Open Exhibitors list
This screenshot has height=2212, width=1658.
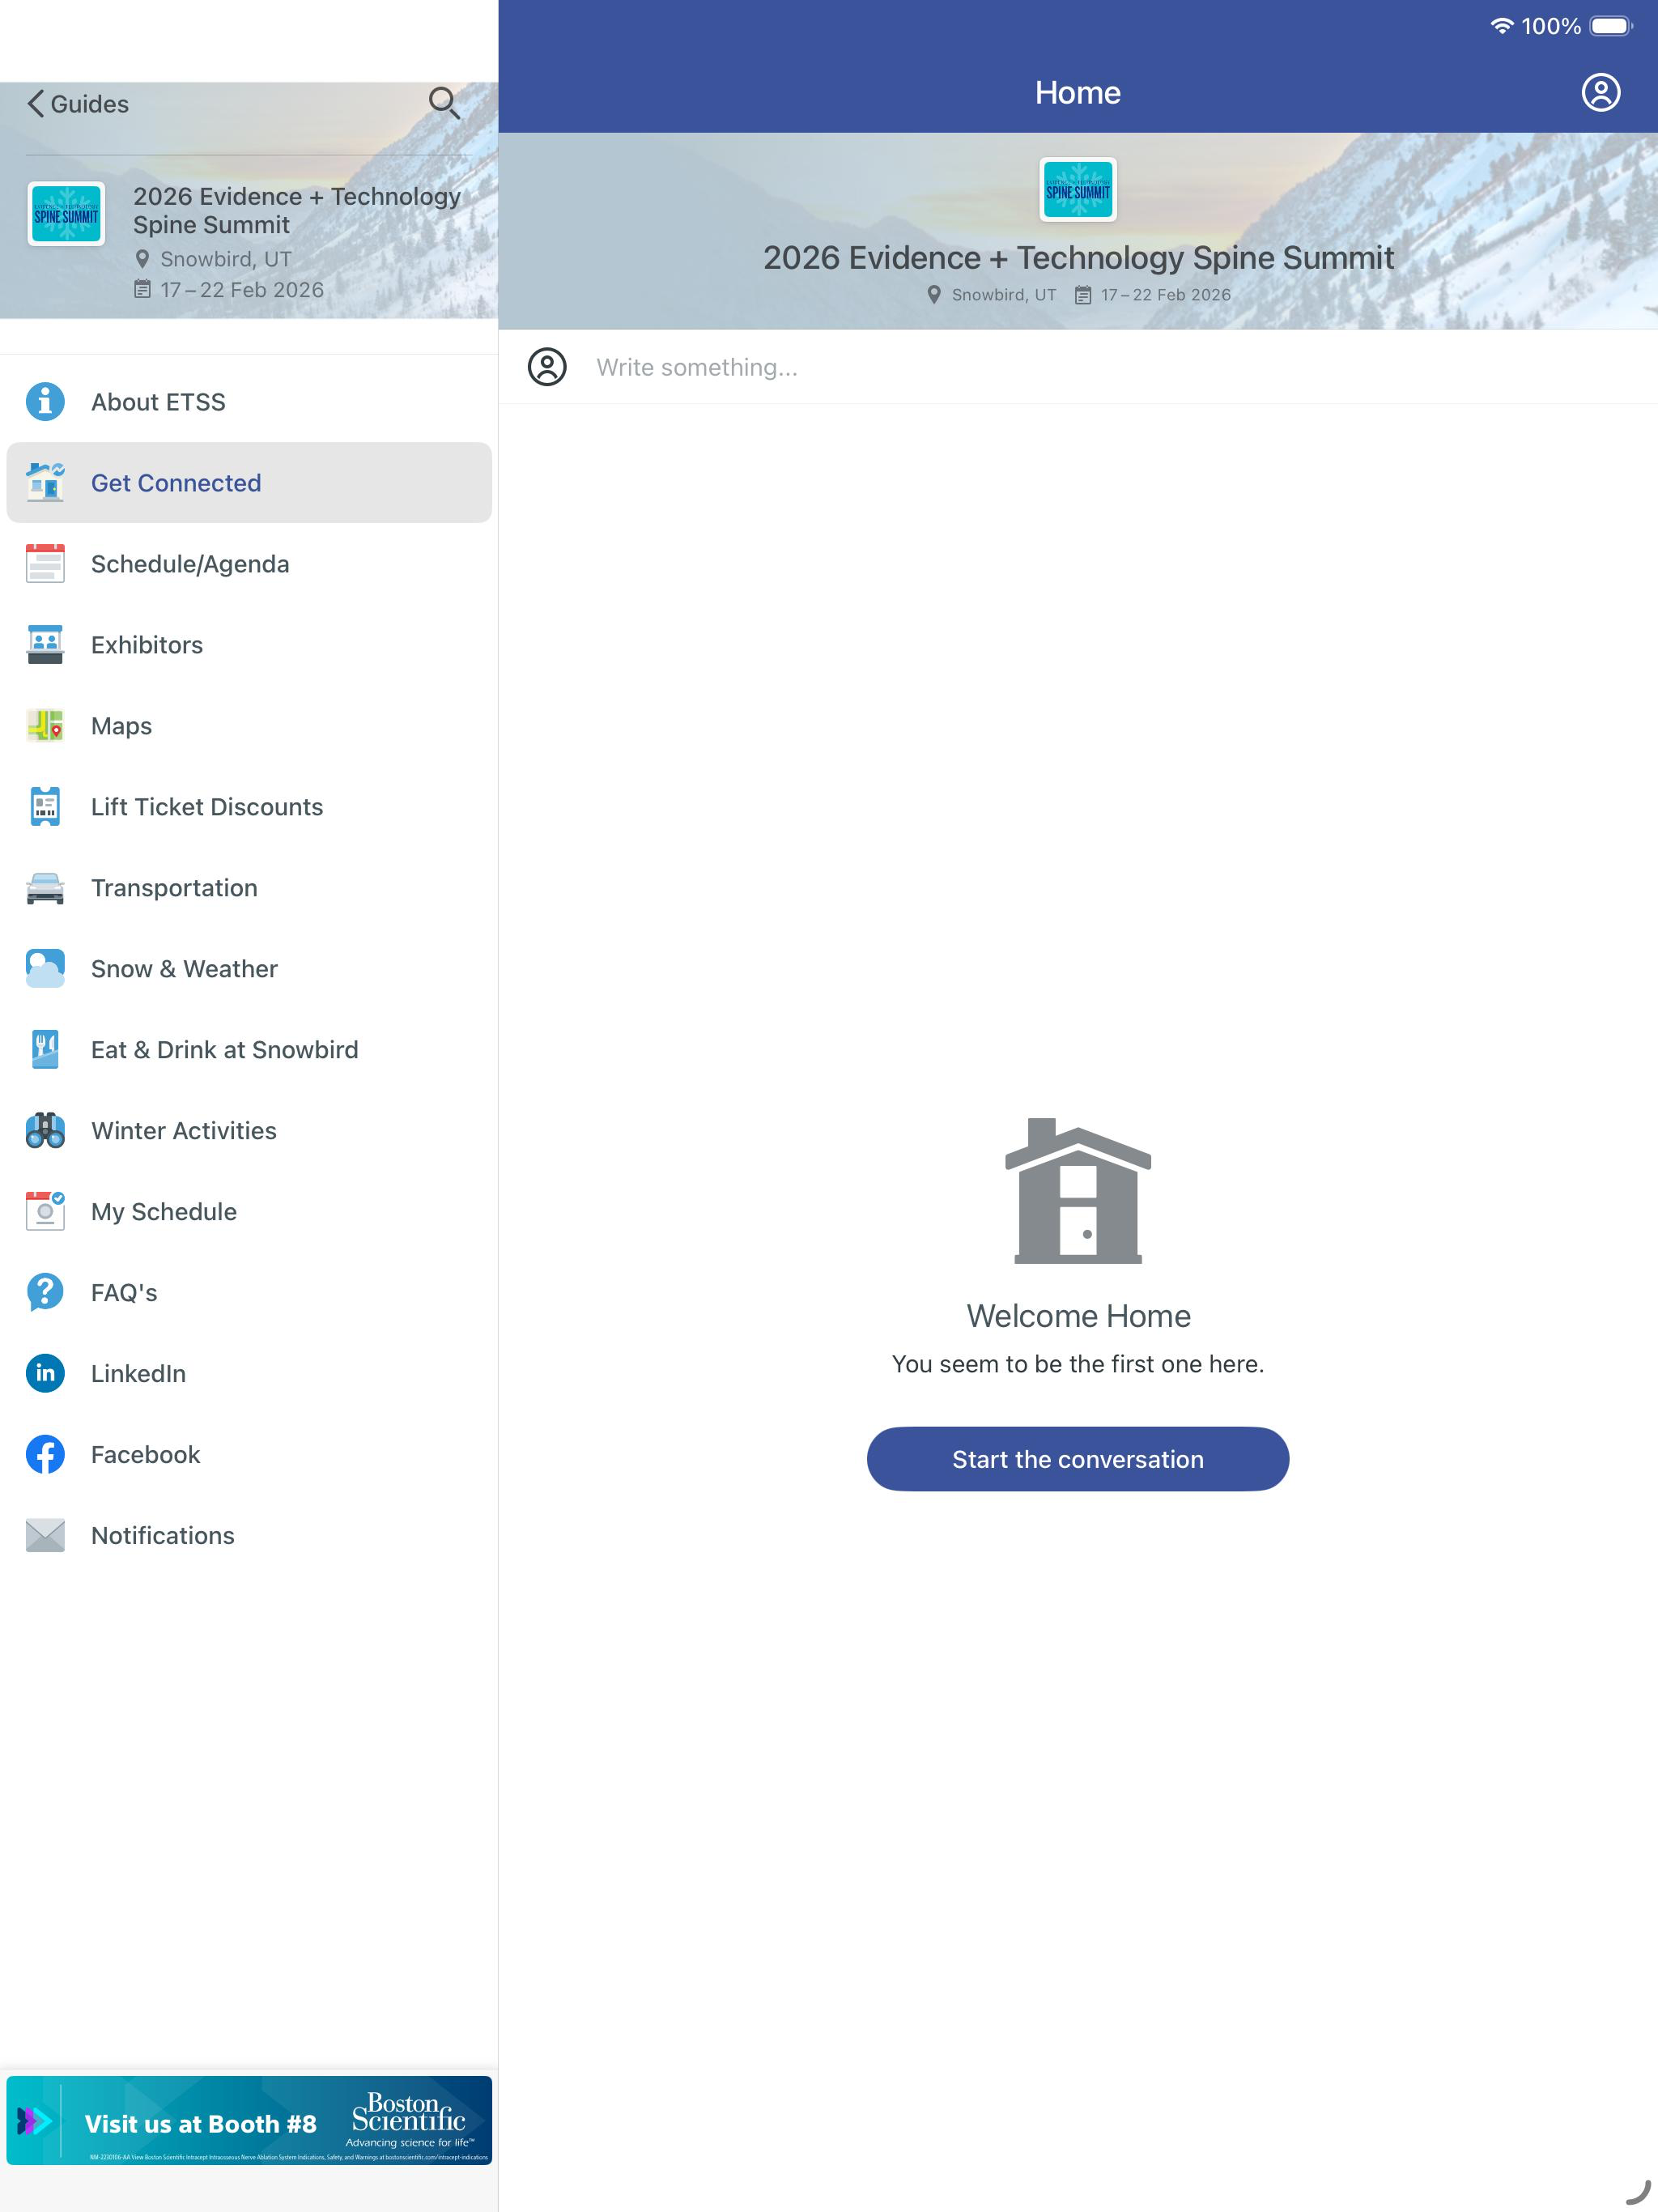[249, 645]
